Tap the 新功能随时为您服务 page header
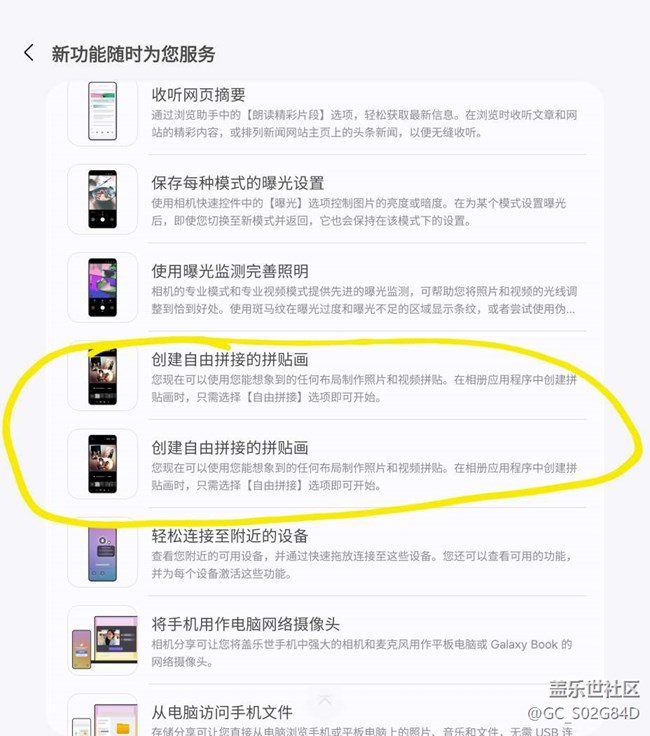650x736 pixels. pyautogui.click(x=133, y=54)
